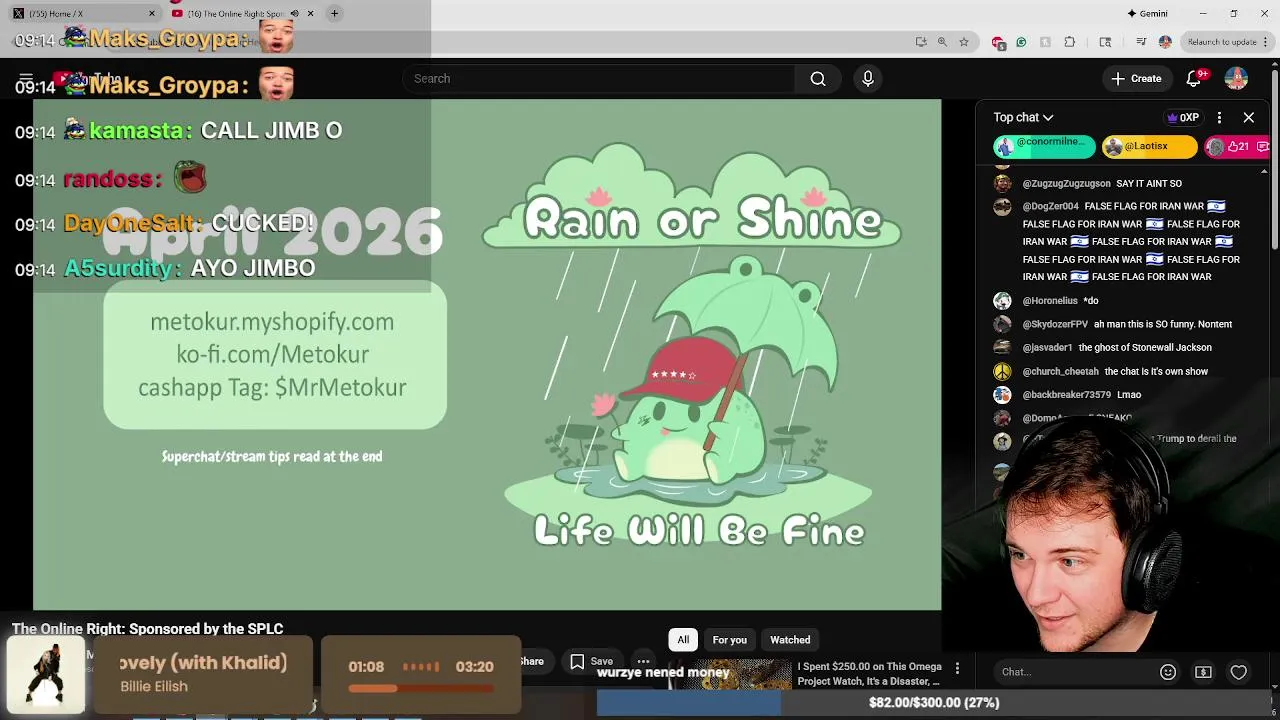This screenshot has width=1280, height=720.
Task: Open the YouTube account avatar menu
Action: tap(1236, 79)
